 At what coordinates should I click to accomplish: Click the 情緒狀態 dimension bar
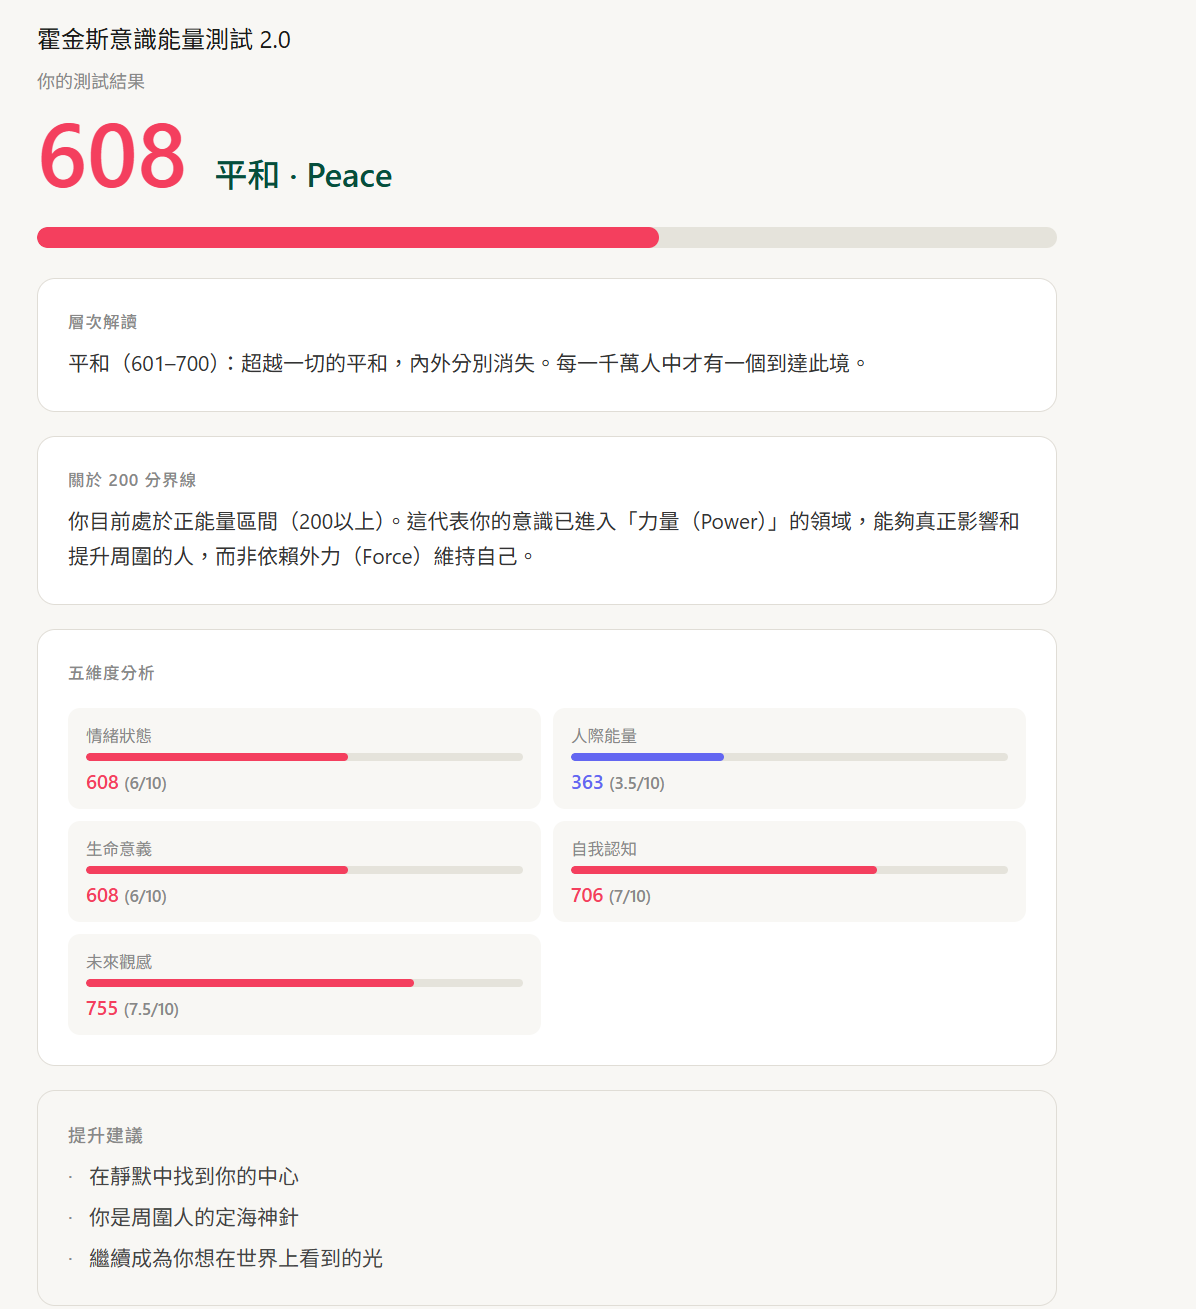tap(304, 757)
